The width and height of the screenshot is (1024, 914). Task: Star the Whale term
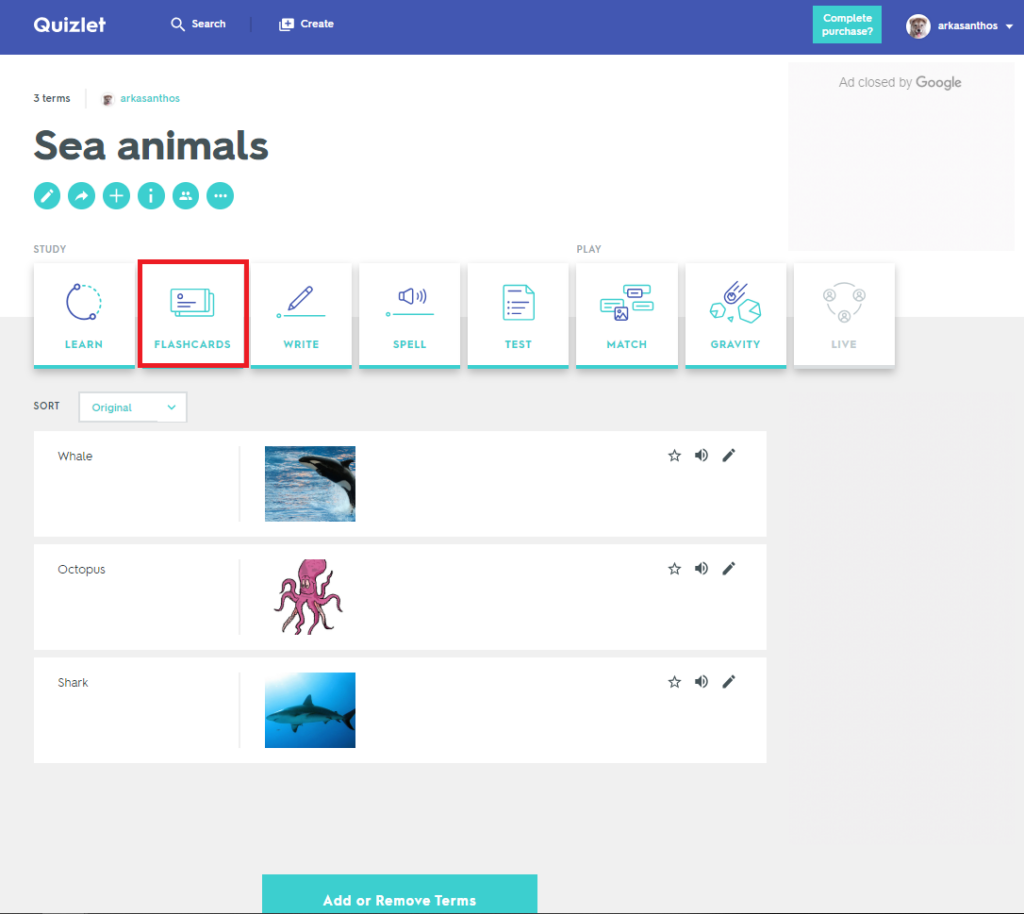[x=673, y=455]
